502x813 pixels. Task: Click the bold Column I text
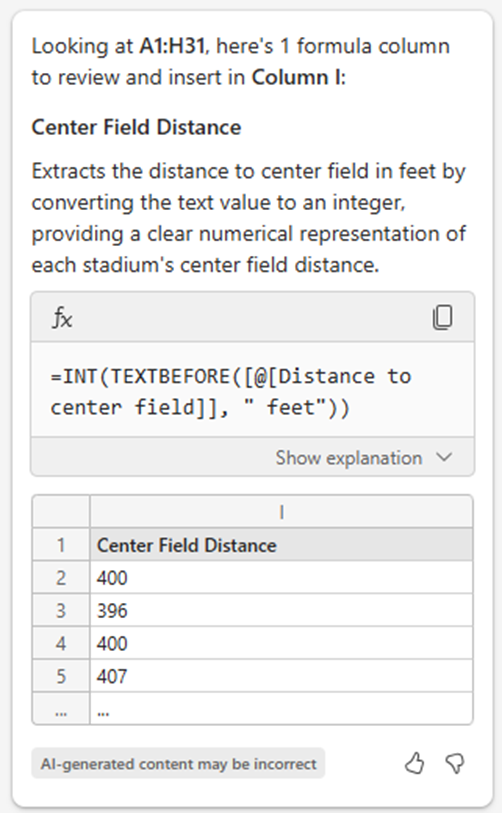tap(297, 77)
